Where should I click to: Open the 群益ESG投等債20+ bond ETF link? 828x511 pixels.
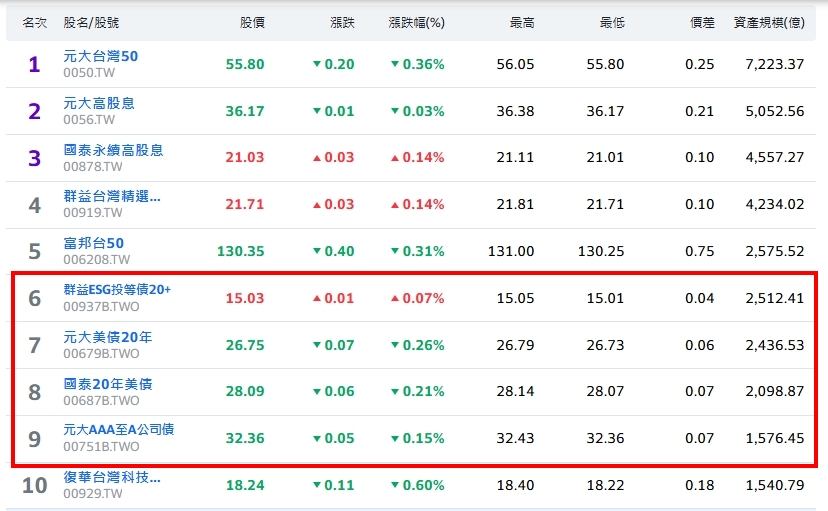pos(117,290)
